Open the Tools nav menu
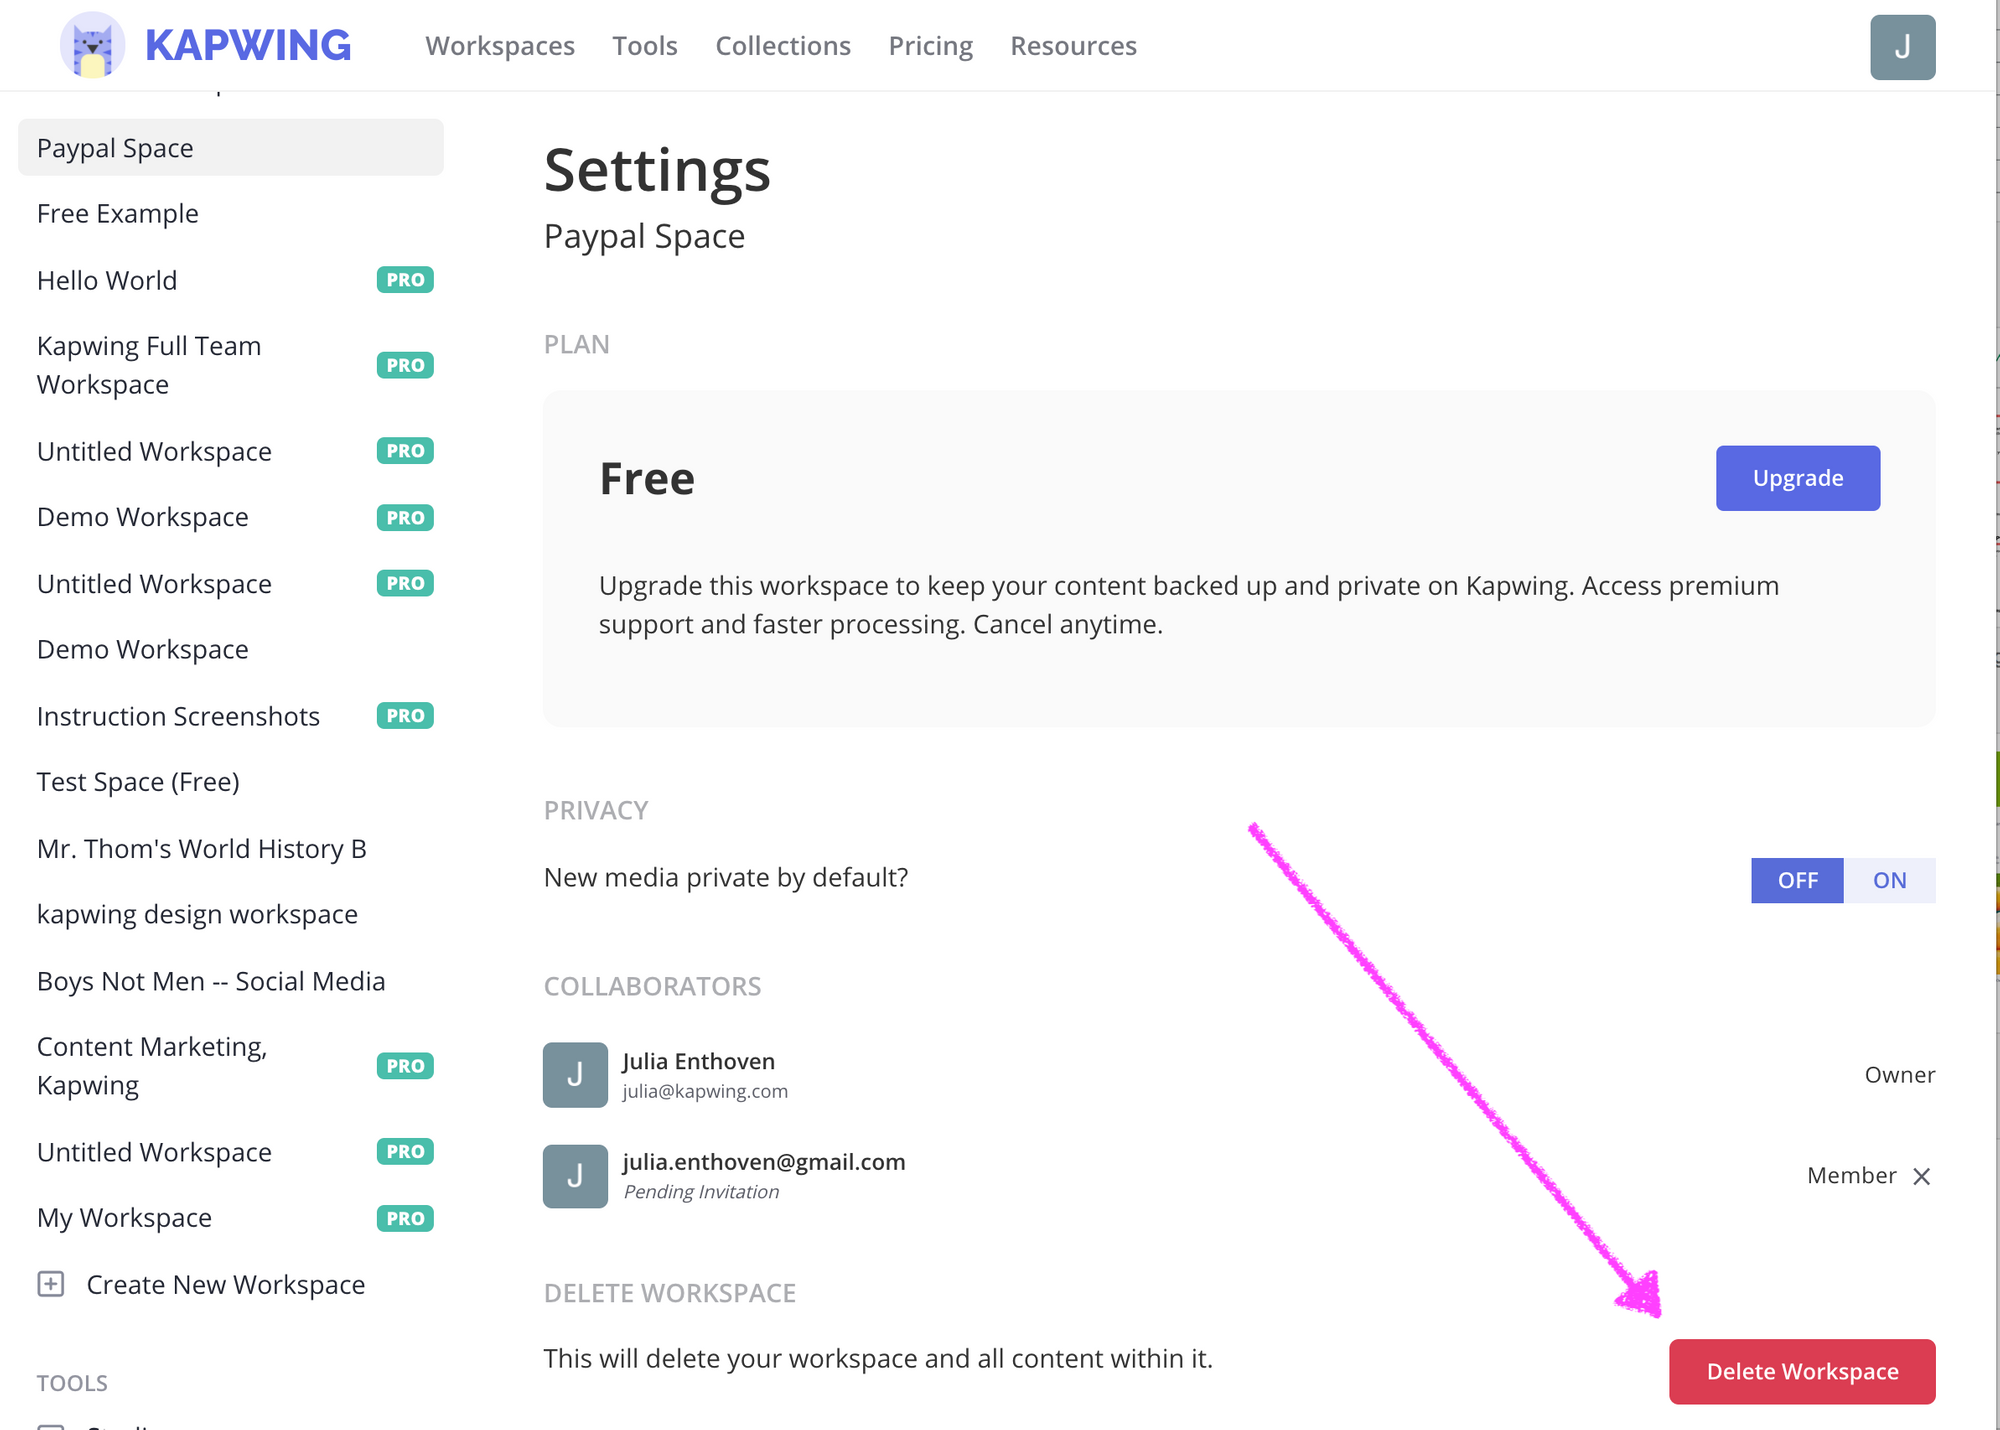The height and width of the screenshot is (1430, 2000). click(x=645, y=46)
